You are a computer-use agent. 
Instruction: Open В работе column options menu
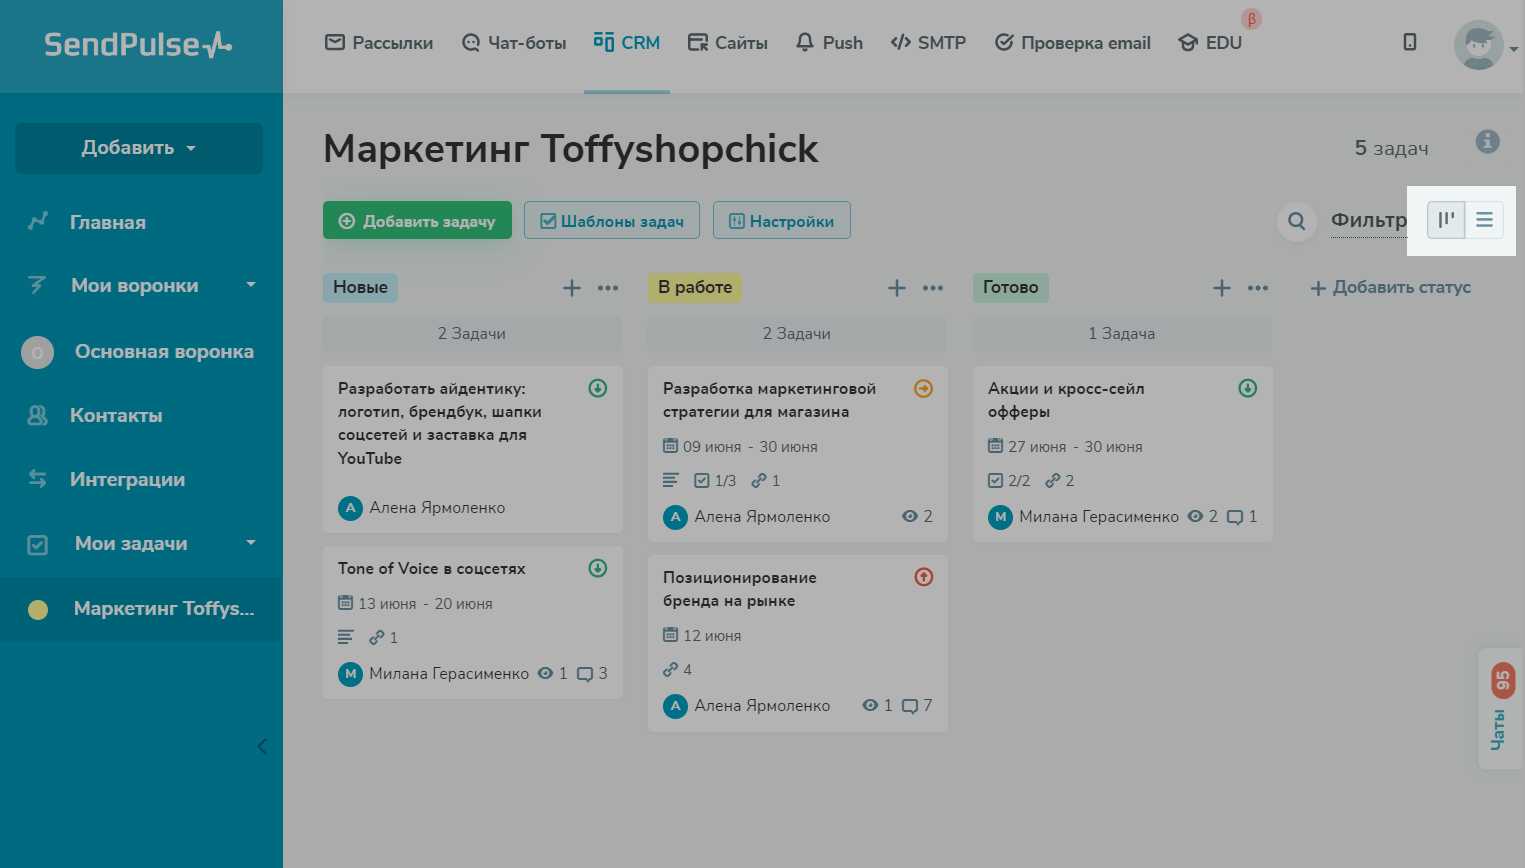point(933,288)
